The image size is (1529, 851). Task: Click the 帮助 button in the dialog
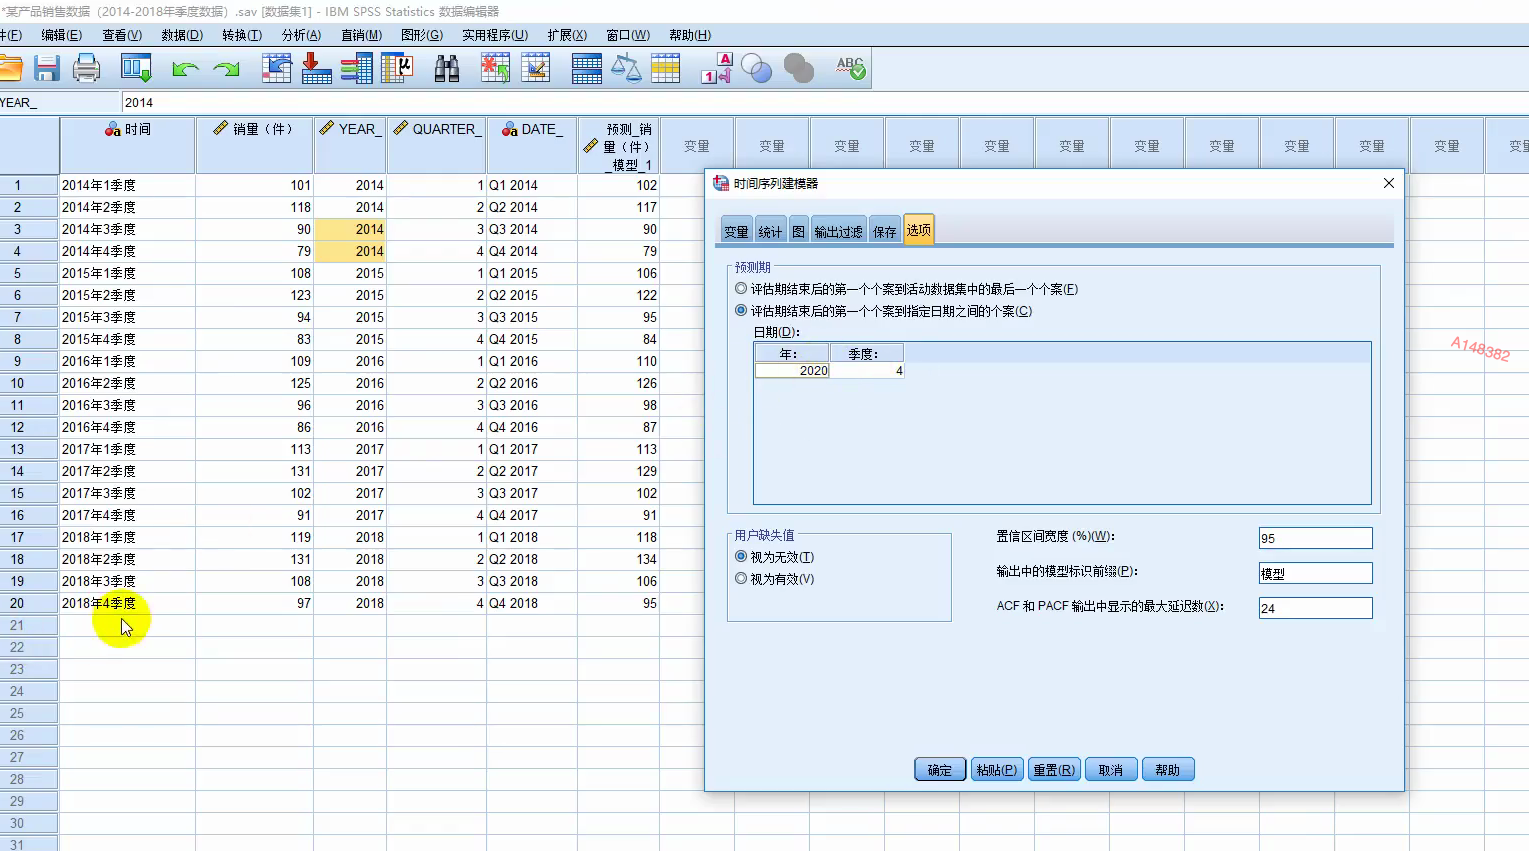pos(1168,770)
